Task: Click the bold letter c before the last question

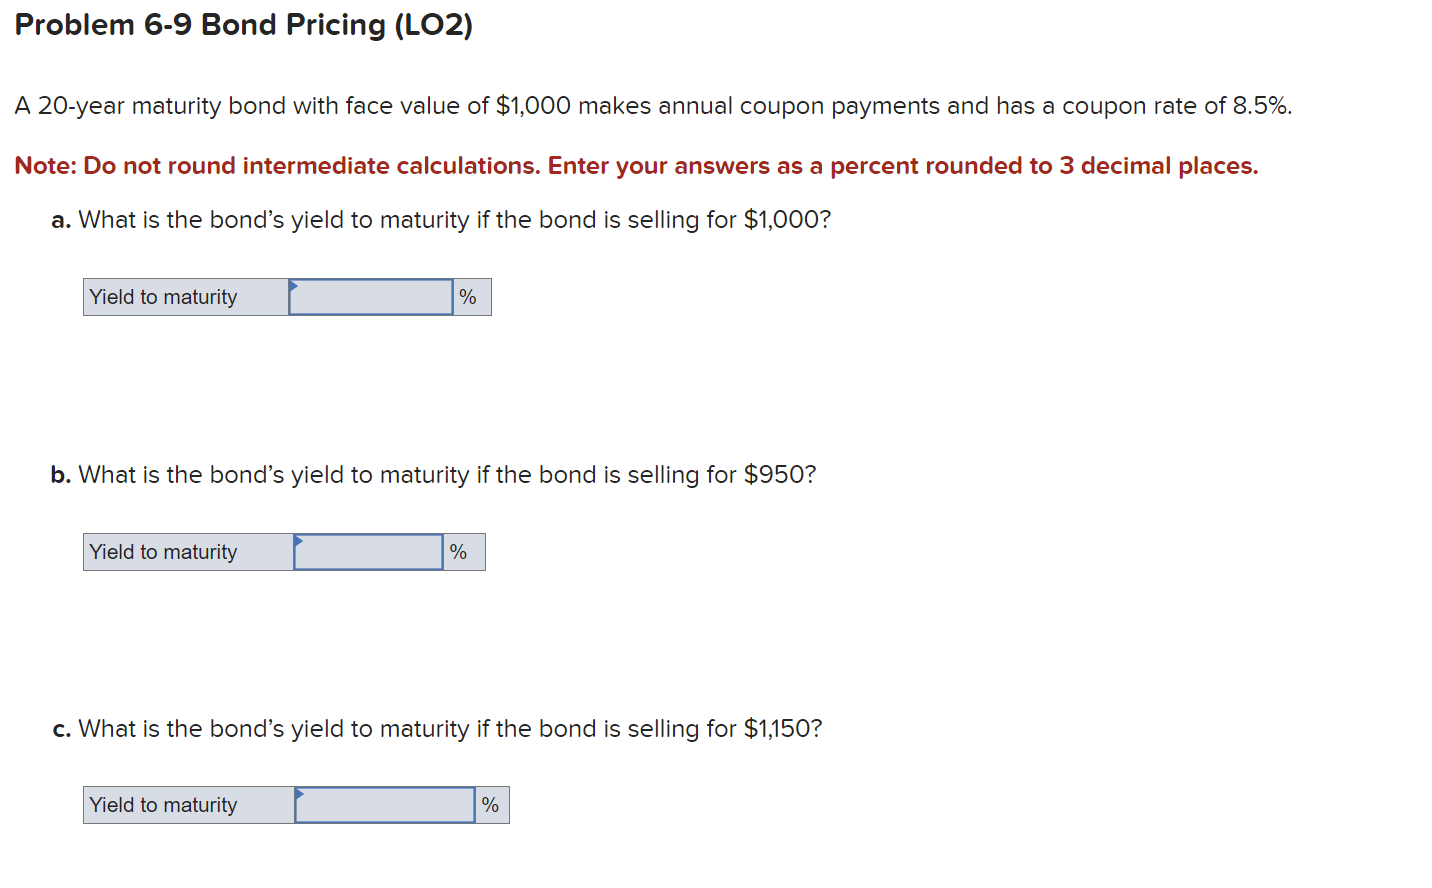Action: tap(60, 728)
